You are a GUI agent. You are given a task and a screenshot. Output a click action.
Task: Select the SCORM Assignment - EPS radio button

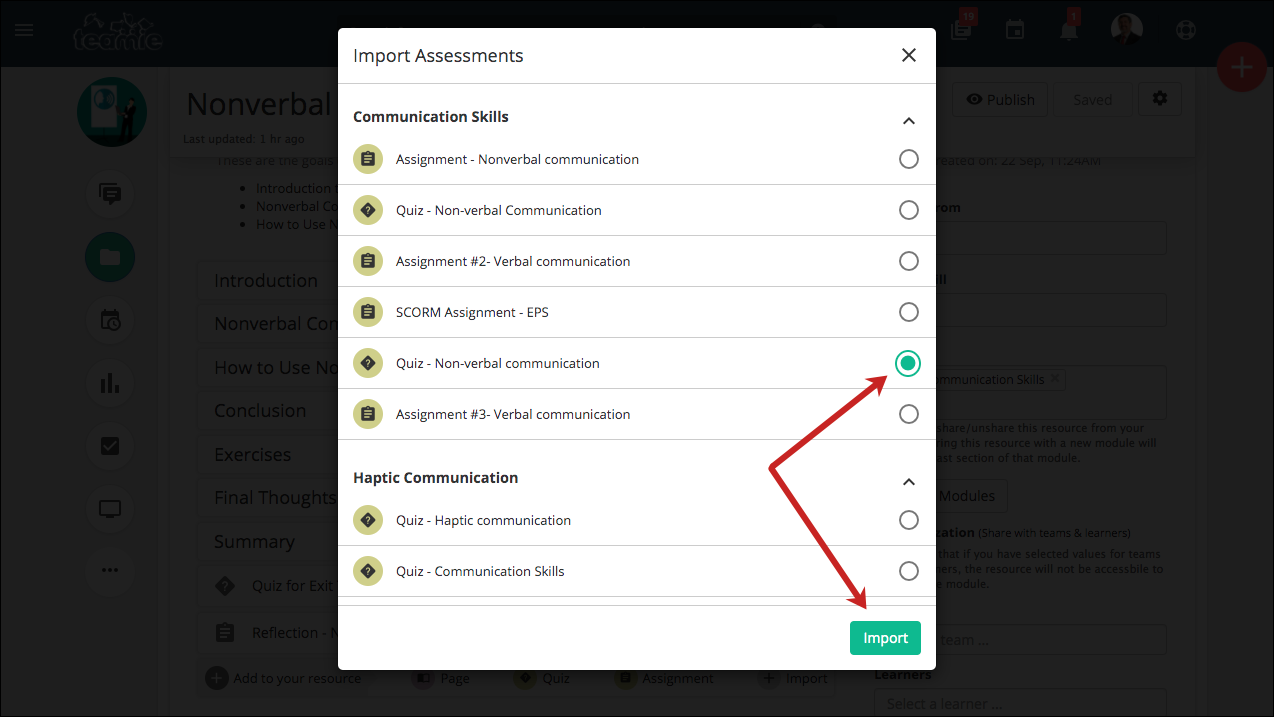click(908, 312)
